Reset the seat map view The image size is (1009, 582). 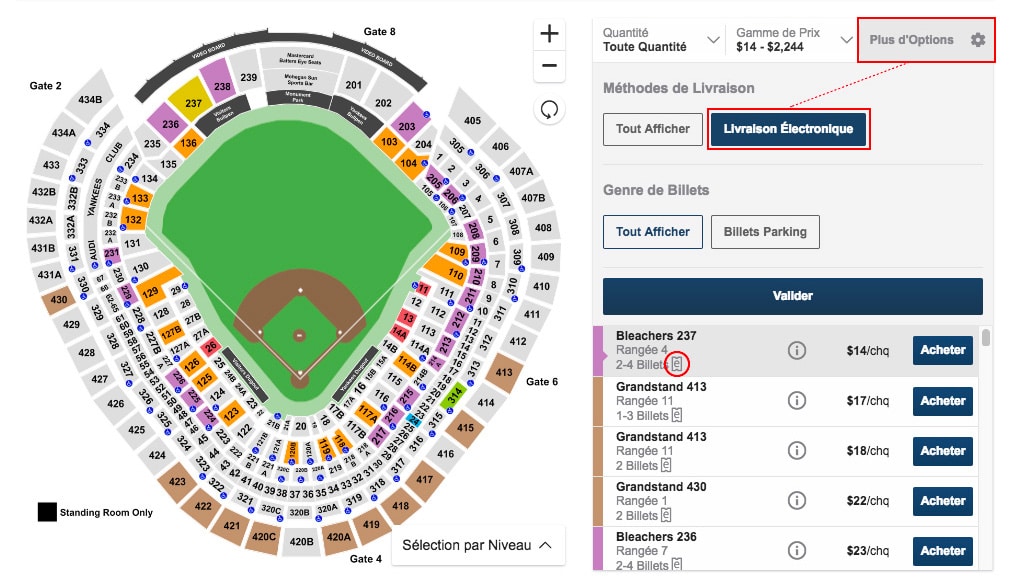549,110
